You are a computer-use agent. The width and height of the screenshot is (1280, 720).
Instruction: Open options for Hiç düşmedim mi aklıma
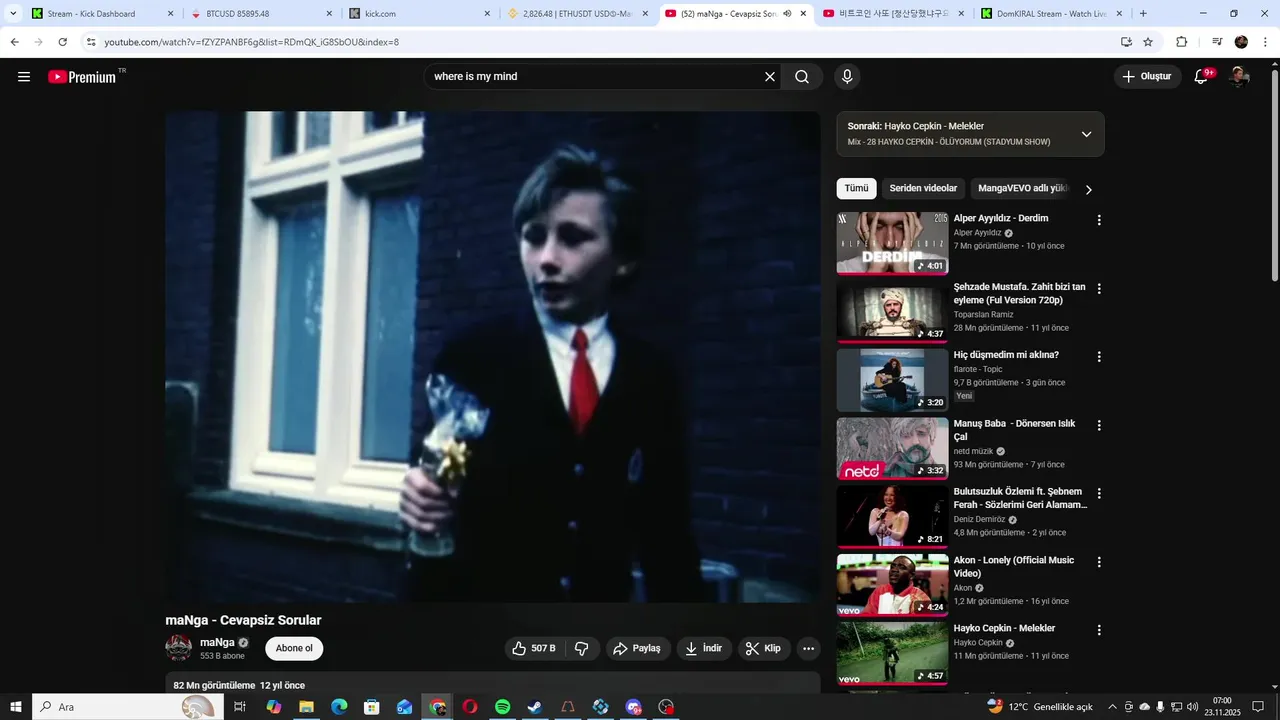(x=1099, y=357)
